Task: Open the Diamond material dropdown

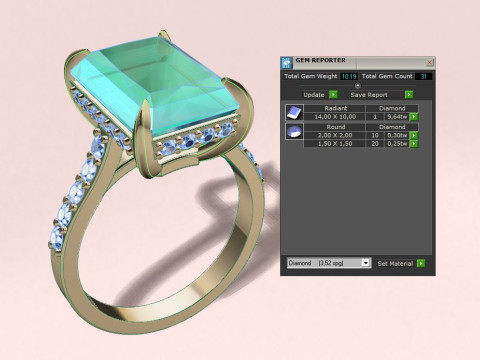Action: click(329, 263)
